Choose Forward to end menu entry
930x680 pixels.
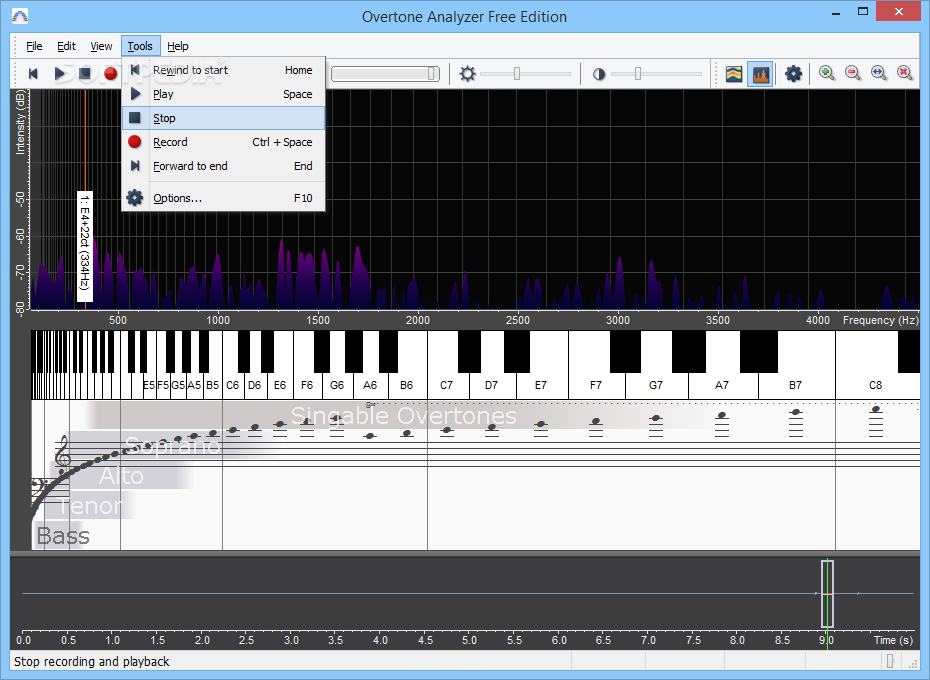click(x=224, y=166)
